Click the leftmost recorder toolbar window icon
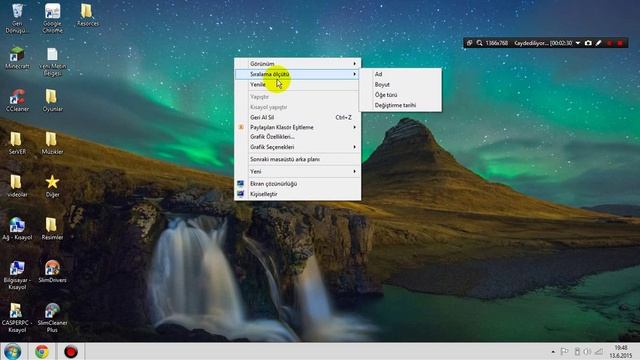This screenshot has height=360, width=640. click(469, 43)
